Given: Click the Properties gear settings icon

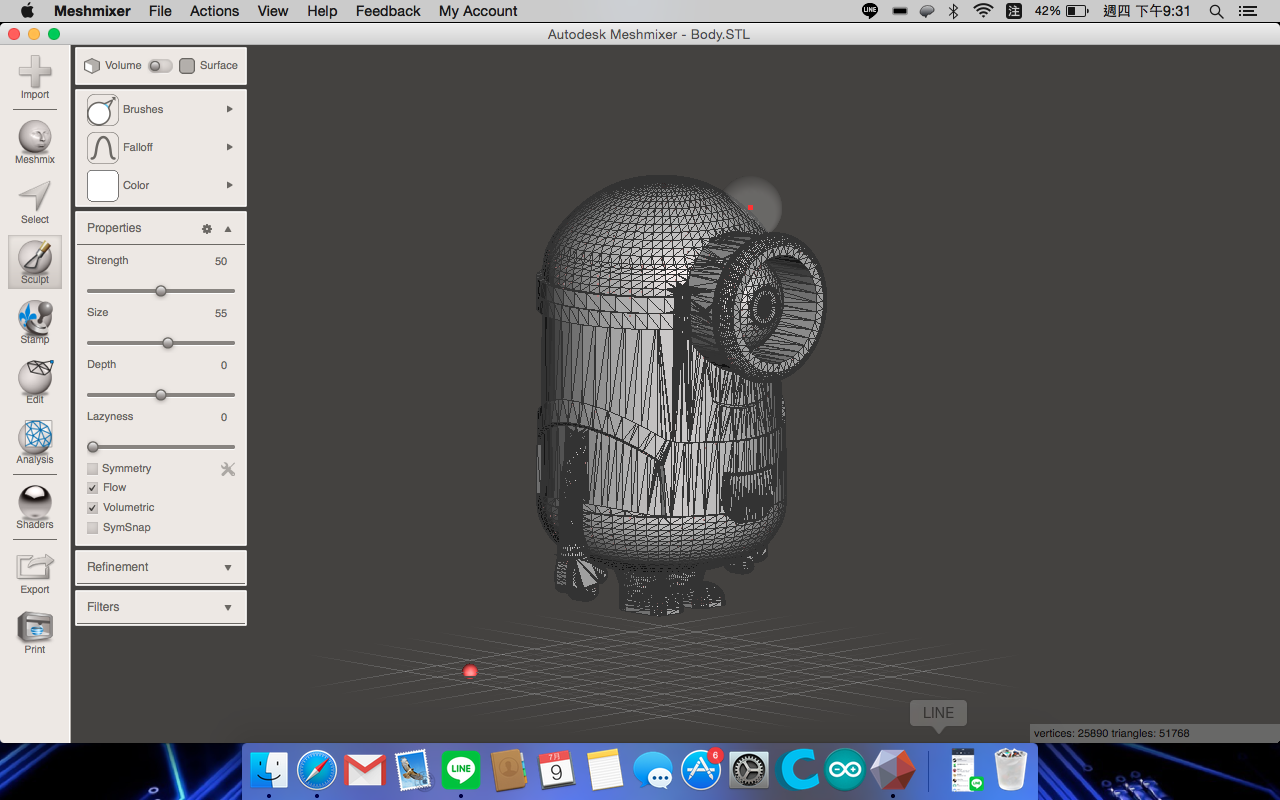Looking at the screenshot, I should 207,229.
